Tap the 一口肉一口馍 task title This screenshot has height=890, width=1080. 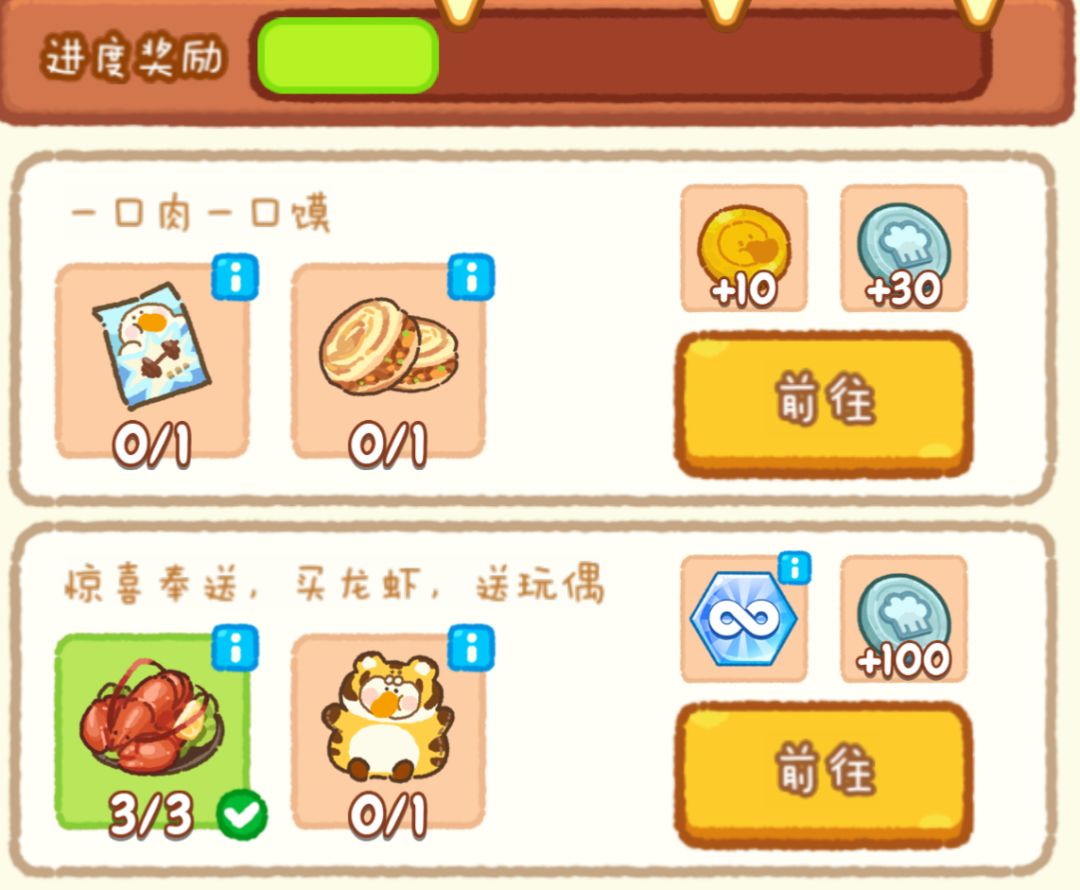tap(201, 214)
